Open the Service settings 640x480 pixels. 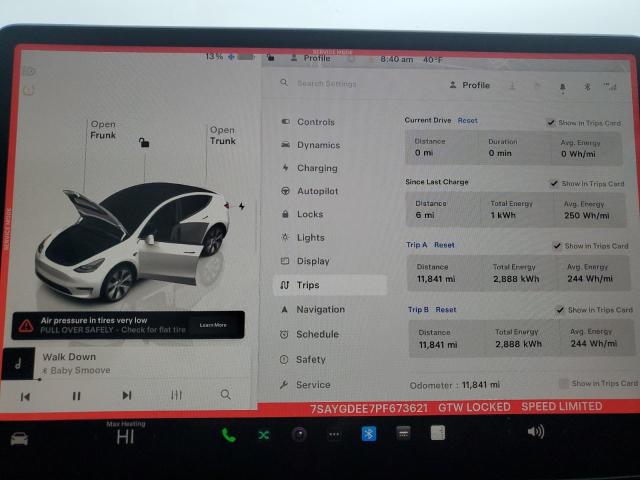point(313,384)
